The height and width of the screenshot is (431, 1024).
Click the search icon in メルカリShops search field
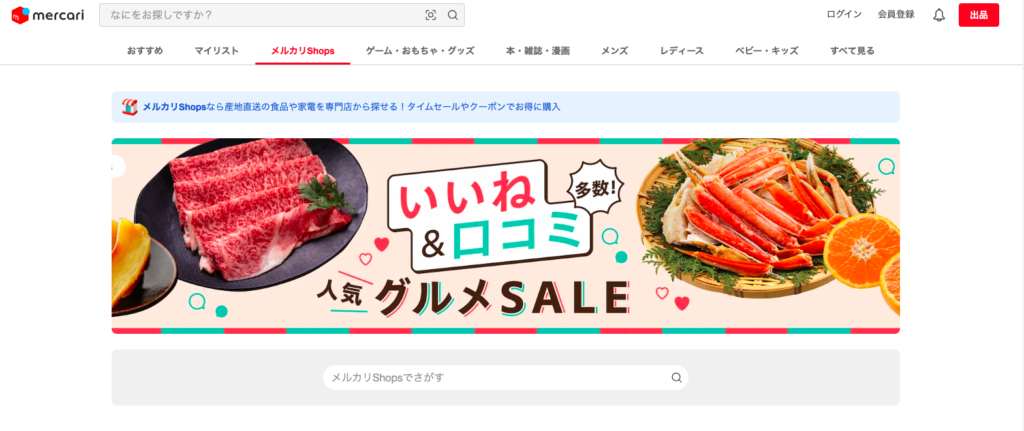(677, 377)
